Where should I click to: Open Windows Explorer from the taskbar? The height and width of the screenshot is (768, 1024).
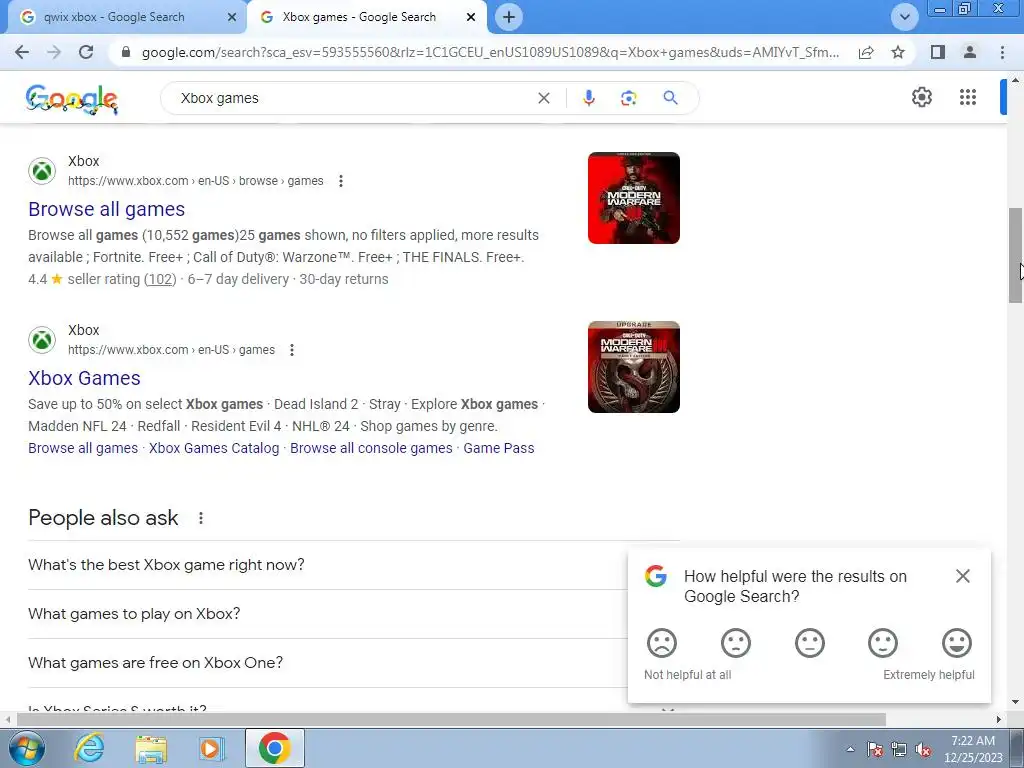pos(151,748)
